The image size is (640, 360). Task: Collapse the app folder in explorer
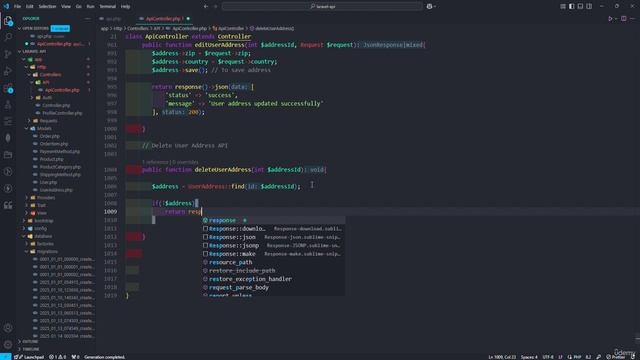point(38,59)
